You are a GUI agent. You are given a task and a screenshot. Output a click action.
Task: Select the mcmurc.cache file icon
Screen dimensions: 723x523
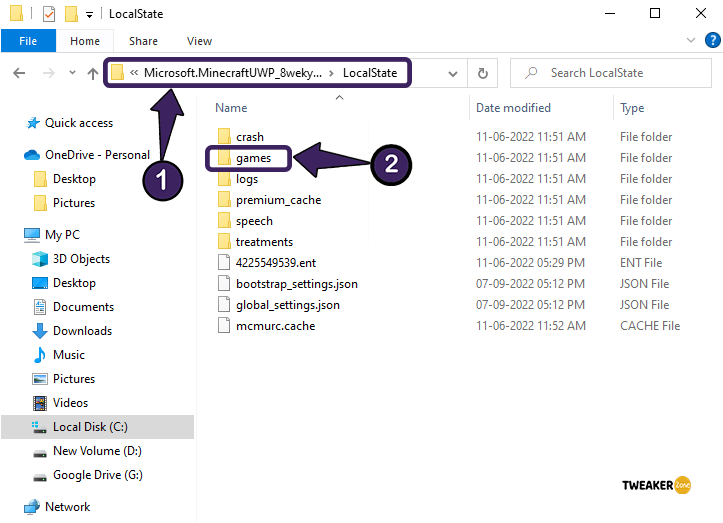click(224, 326)
